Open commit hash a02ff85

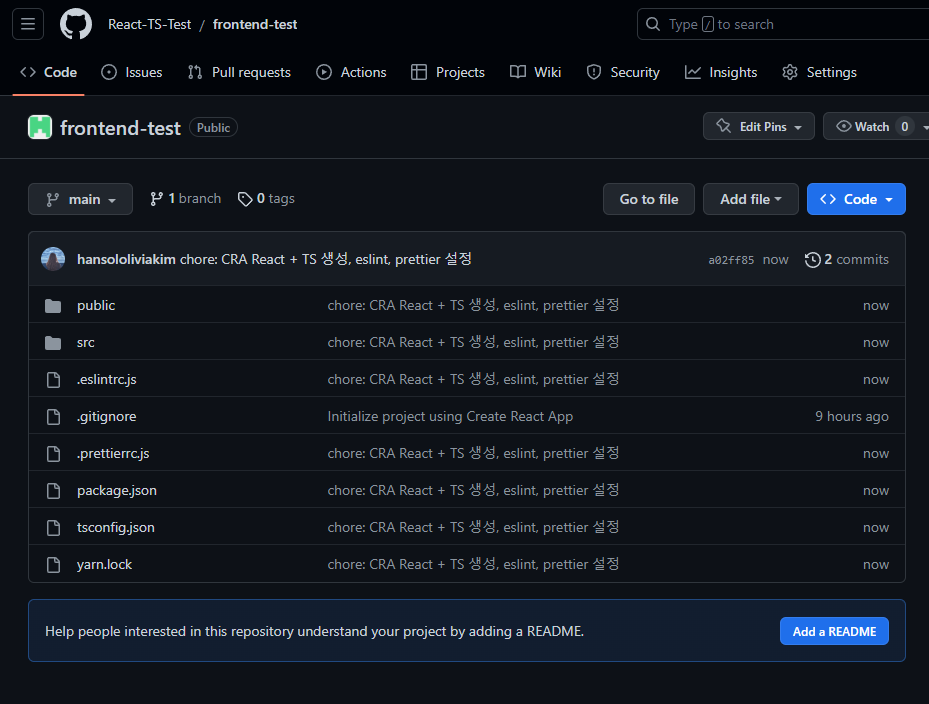(x=731, y=260)
